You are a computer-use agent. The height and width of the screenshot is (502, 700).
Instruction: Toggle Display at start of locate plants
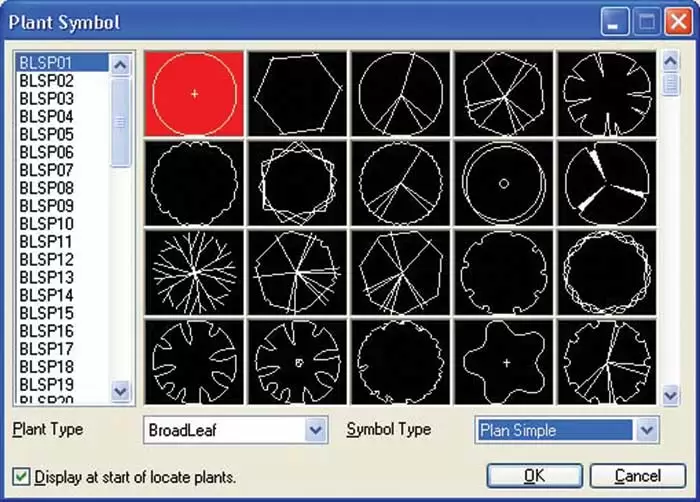pos(21,477)
